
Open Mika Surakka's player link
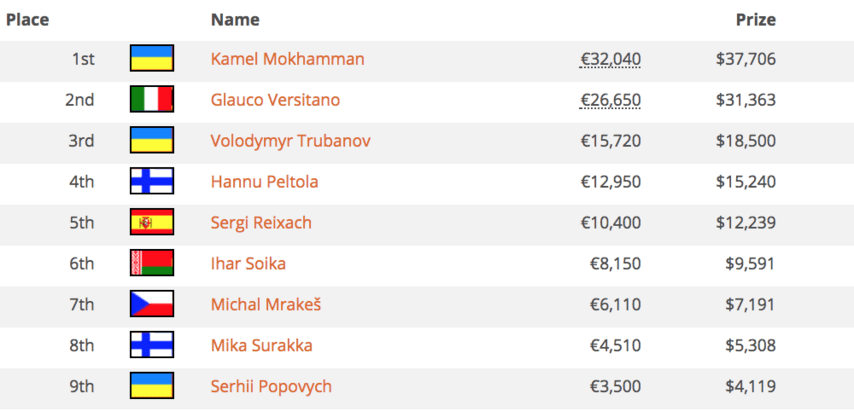tap(261, 346)
